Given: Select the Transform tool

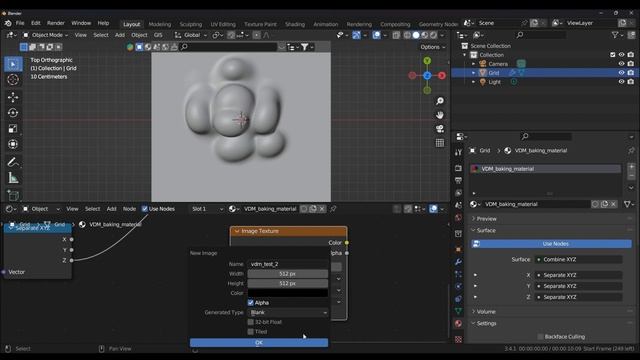Looking at the screenshot, I should [13, 144].
